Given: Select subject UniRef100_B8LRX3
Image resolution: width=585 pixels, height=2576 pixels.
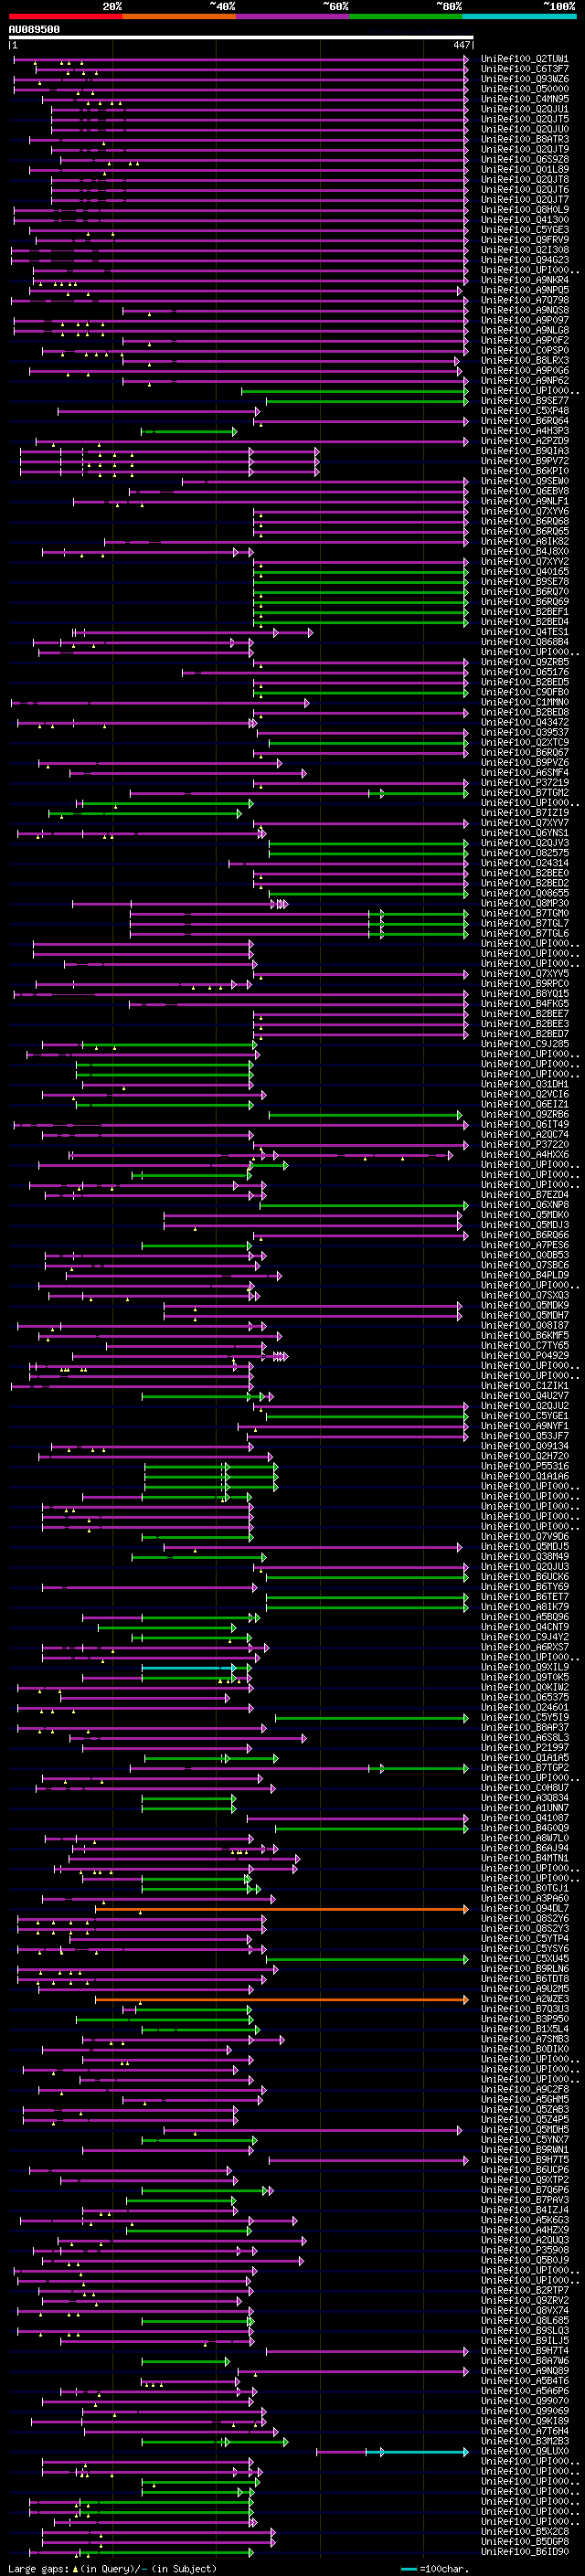Looking at the screenshot, I should pyautogui.click(x=525, y=360).
